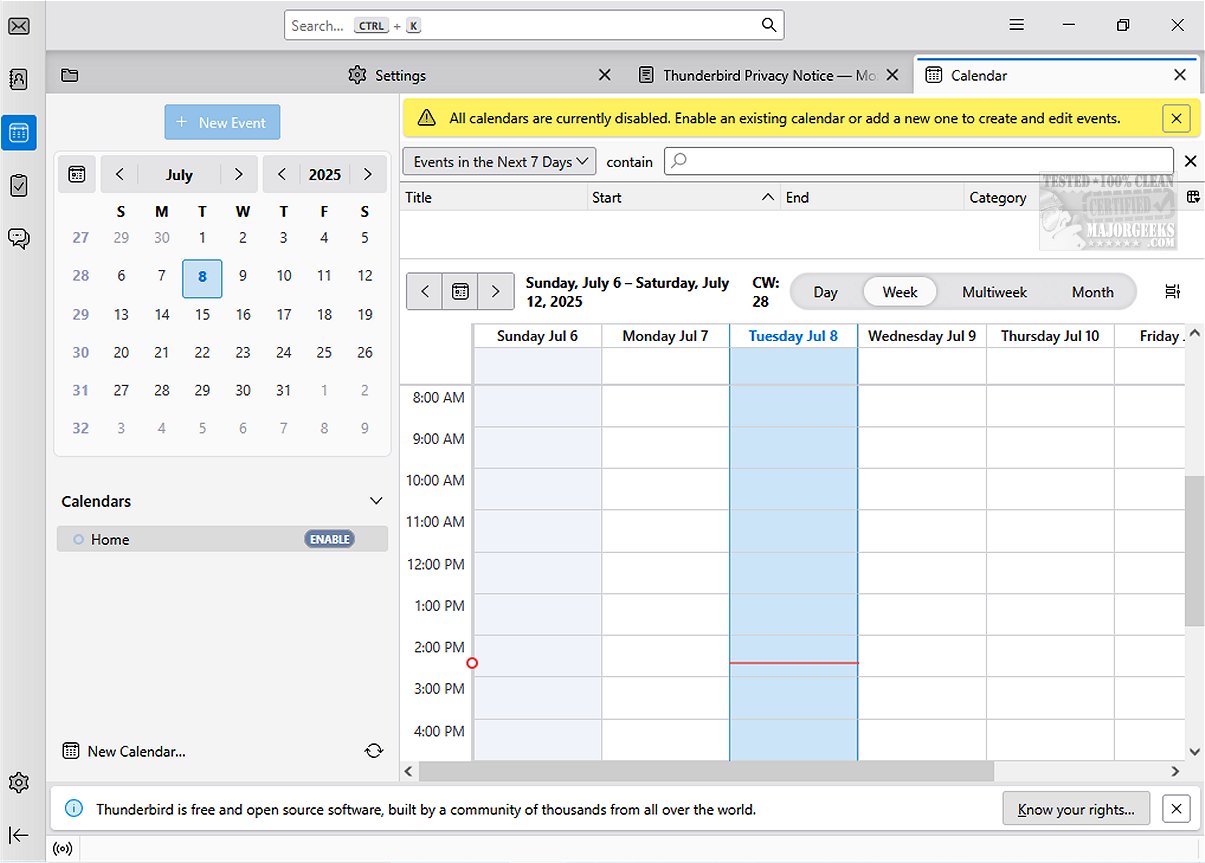Image resolution: width=1205 pixels, height=863 pixels.
Task: Go to previous month in mini calendar
Action: tap(120, 174)
